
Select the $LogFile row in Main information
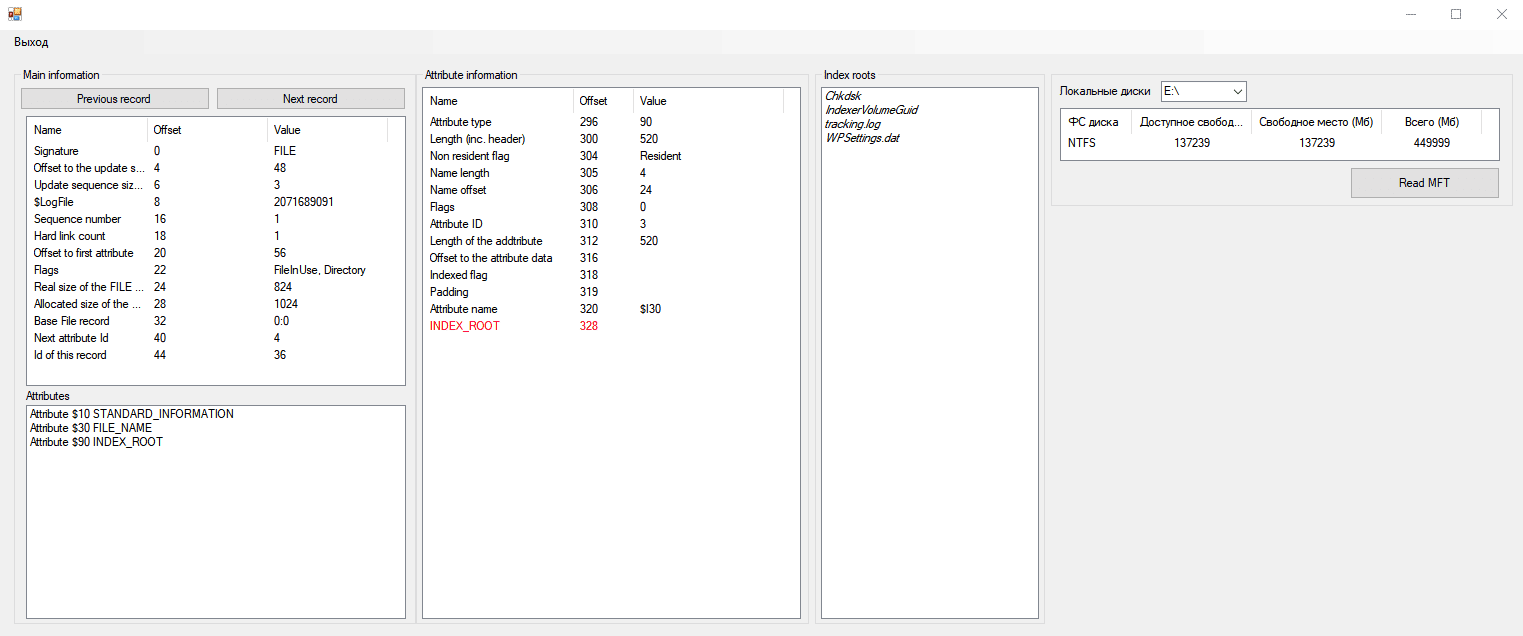pos(215,202)
